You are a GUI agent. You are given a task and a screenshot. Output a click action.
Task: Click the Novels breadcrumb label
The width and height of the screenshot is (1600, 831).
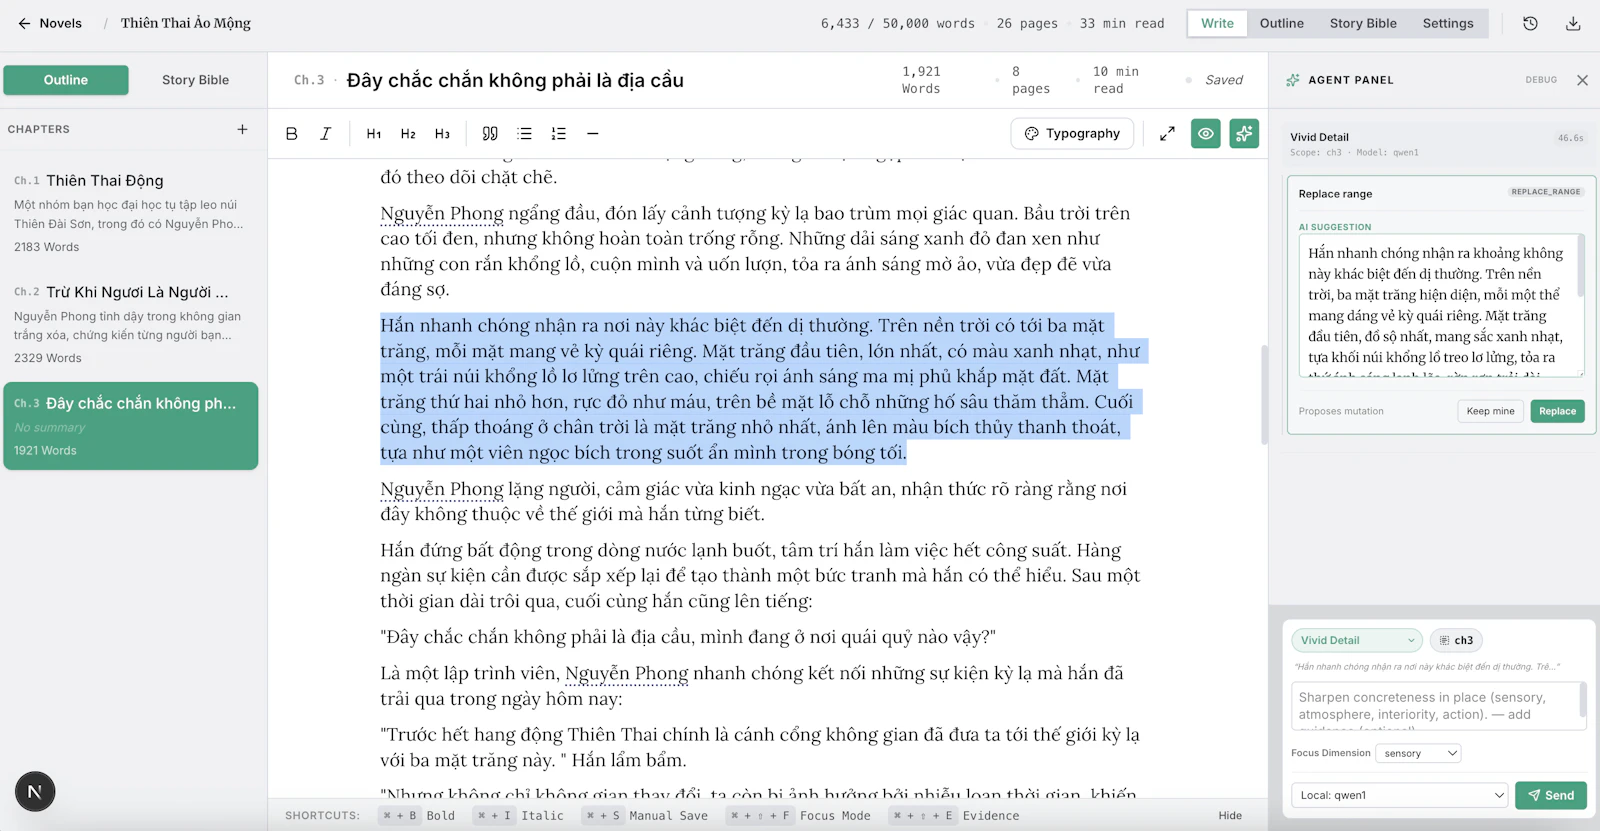[x=61, y=23]
